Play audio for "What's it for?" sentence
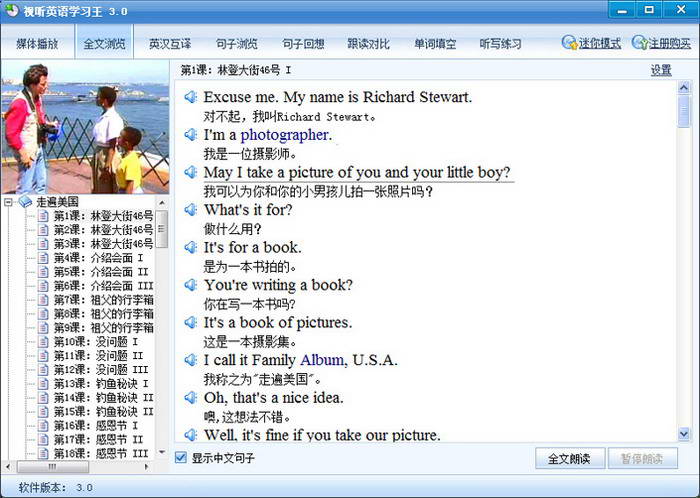 (x=189, y=210)
